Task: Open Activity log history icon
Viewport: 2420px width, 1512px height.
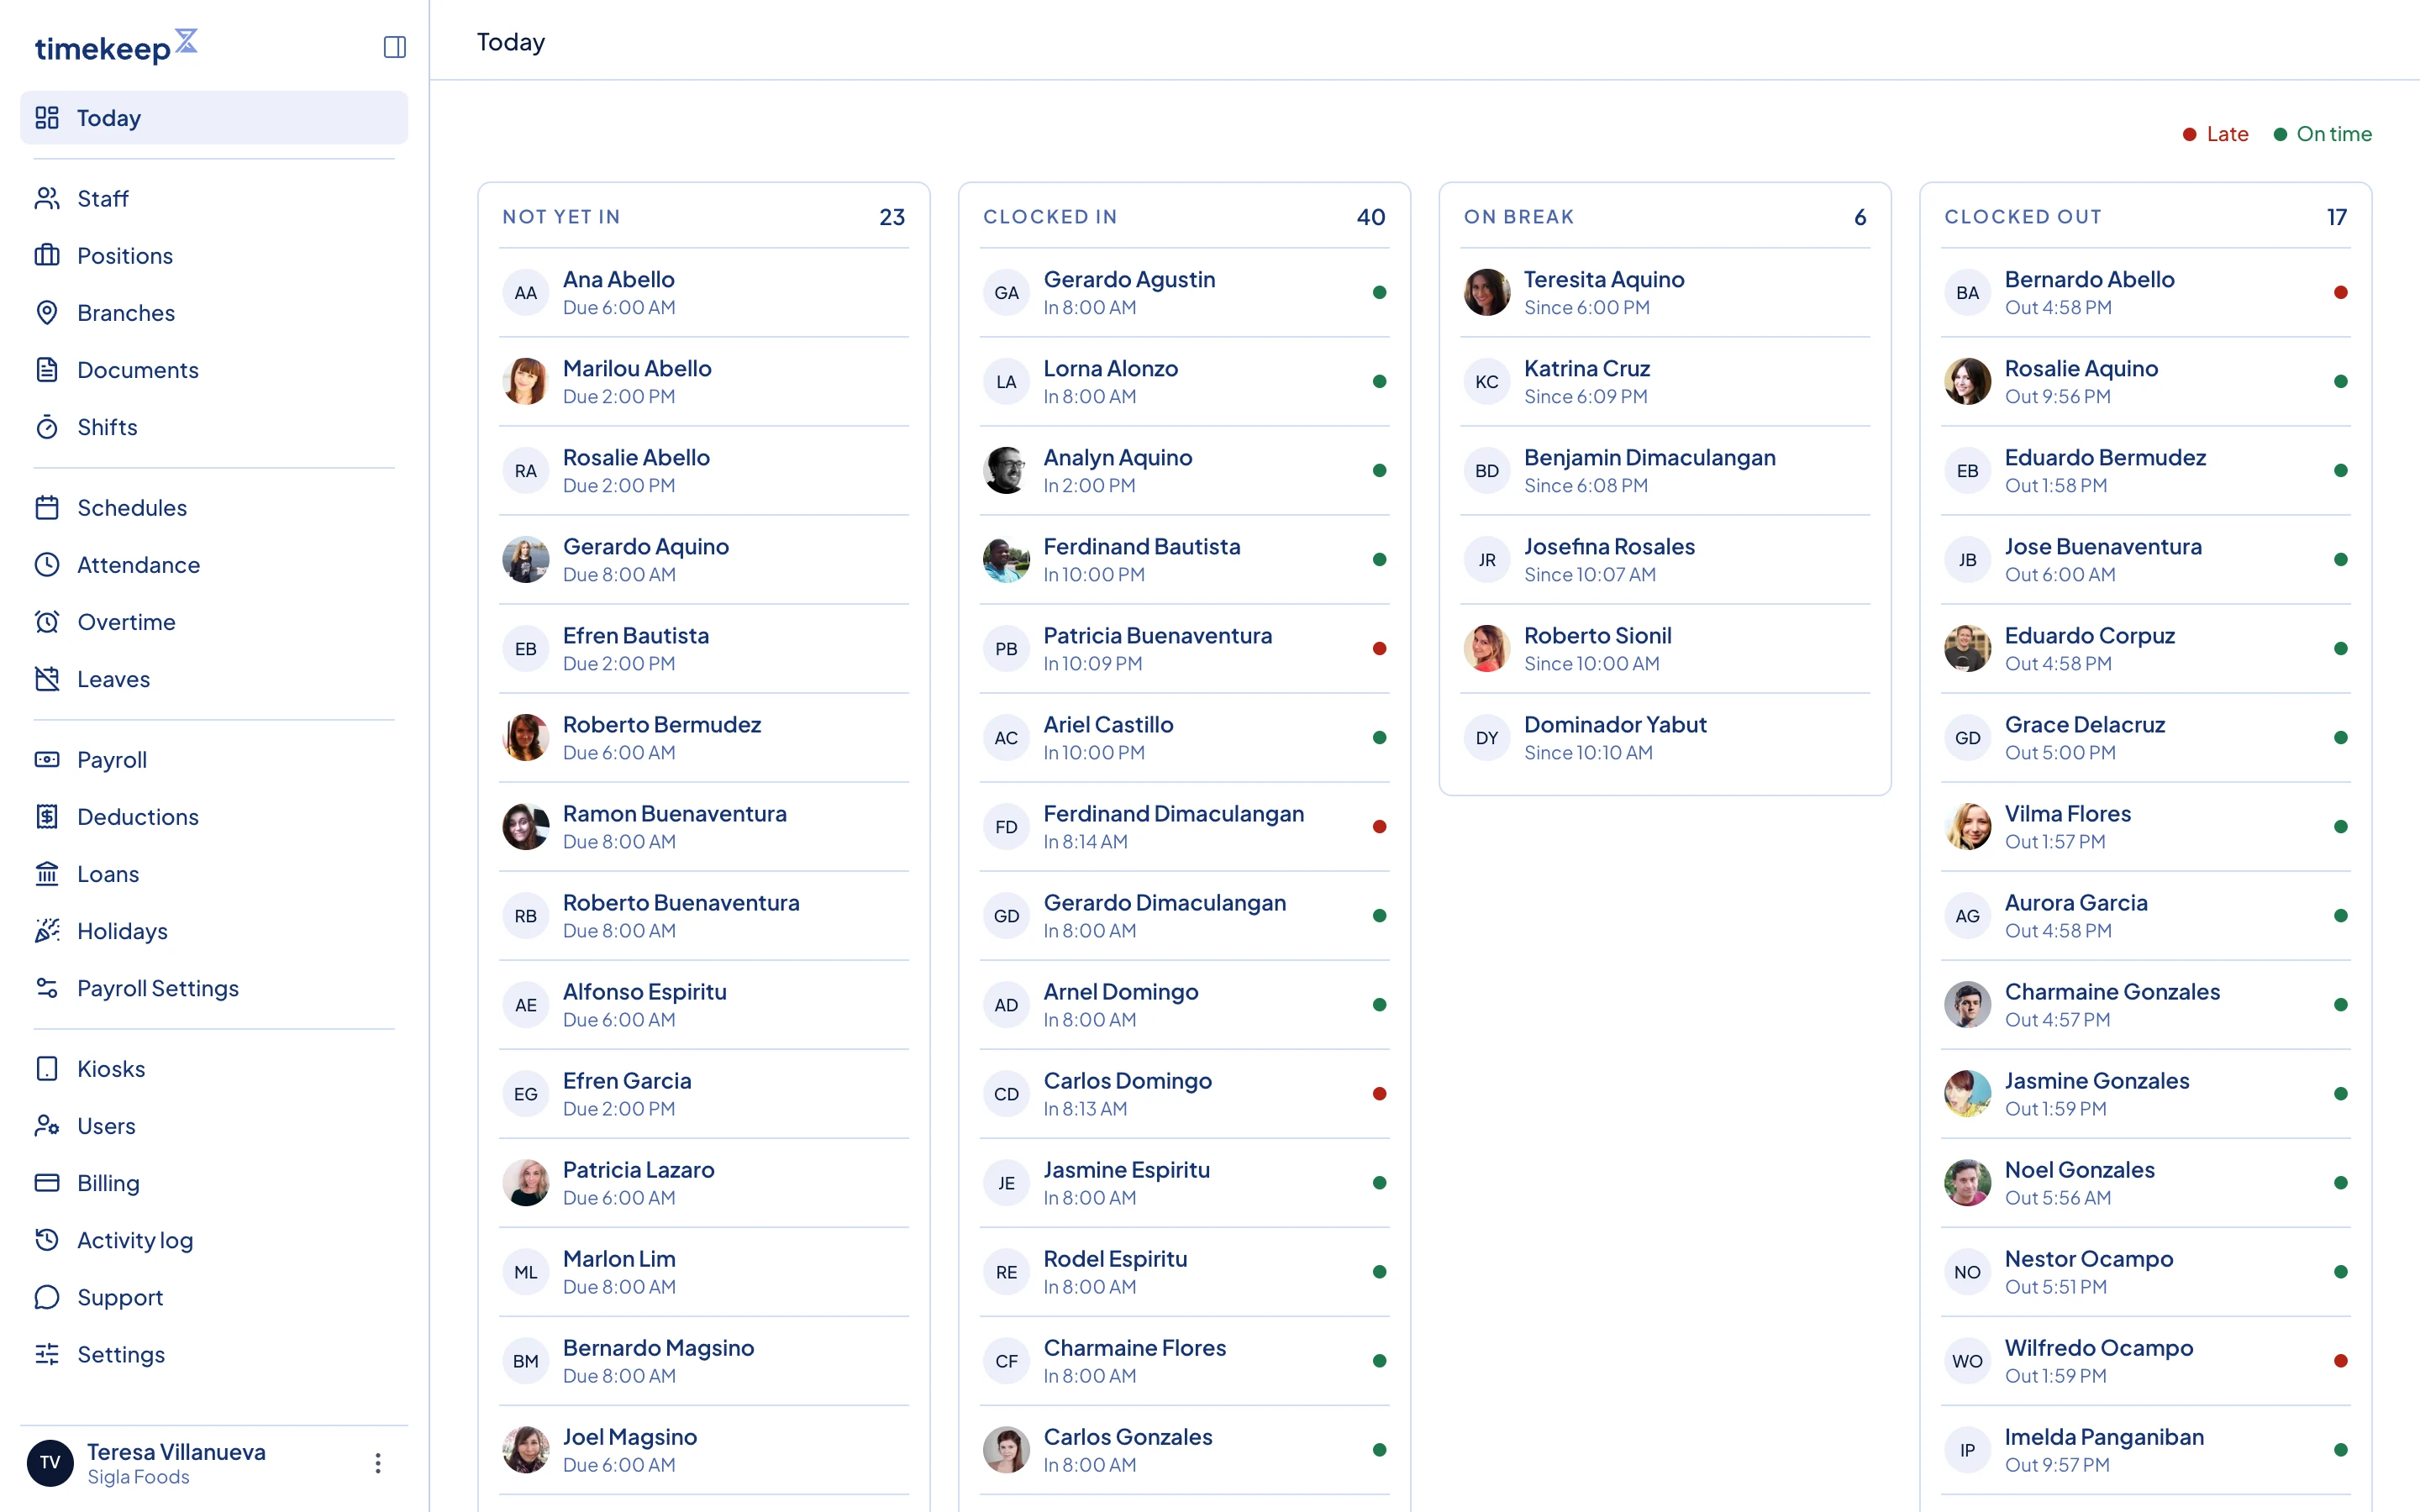Action: point(47,1239)
